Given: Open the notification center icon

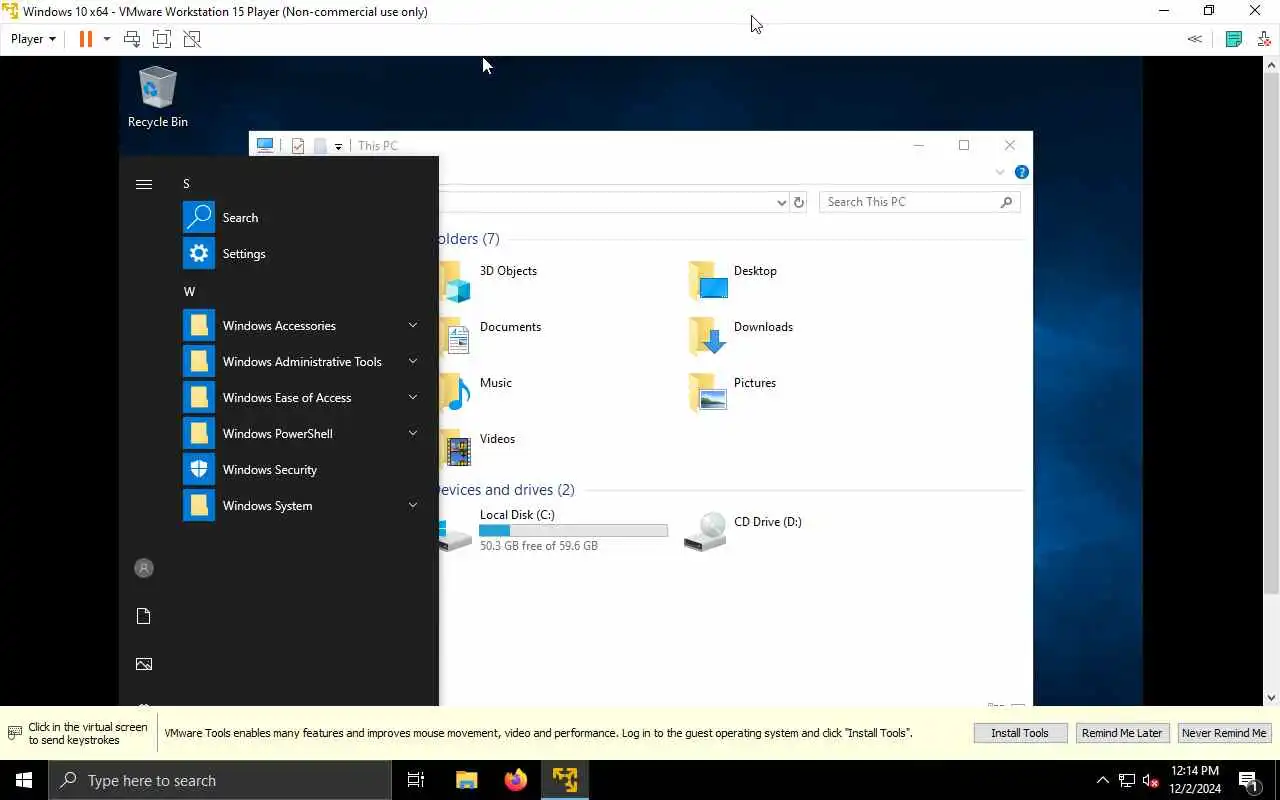Looking at the screenshot, I should (1249, 780).
